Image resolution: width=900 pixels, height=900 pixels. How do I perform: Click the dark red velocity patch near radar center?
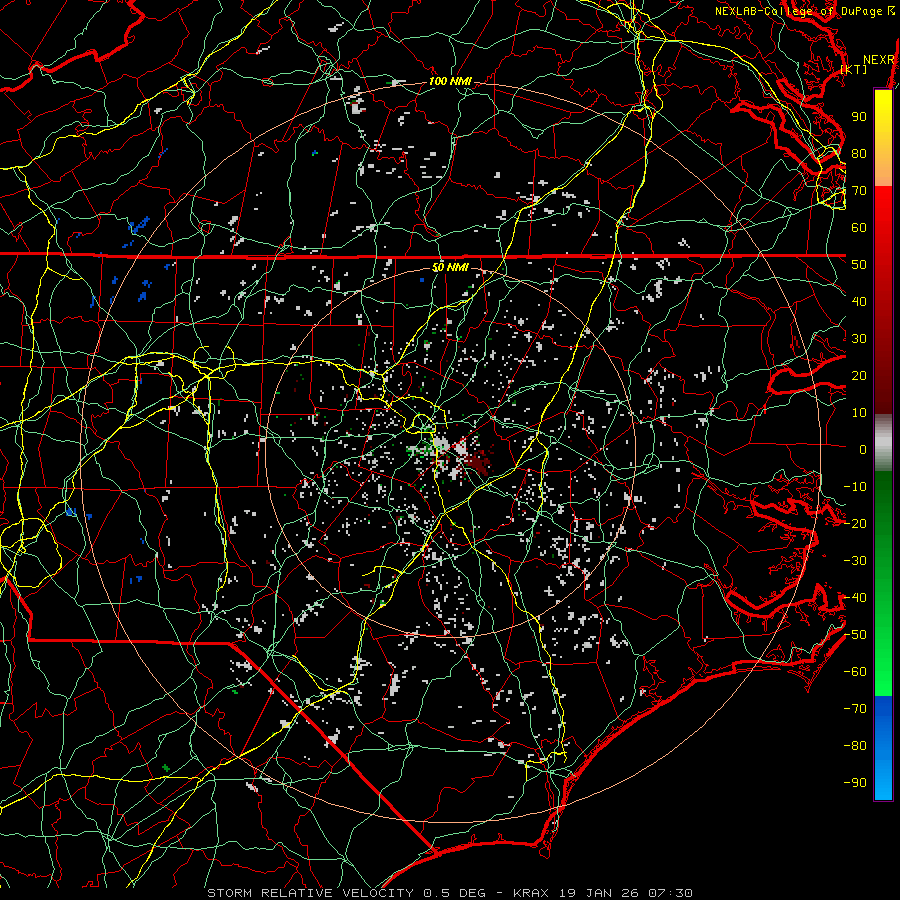tap(478, 463)
